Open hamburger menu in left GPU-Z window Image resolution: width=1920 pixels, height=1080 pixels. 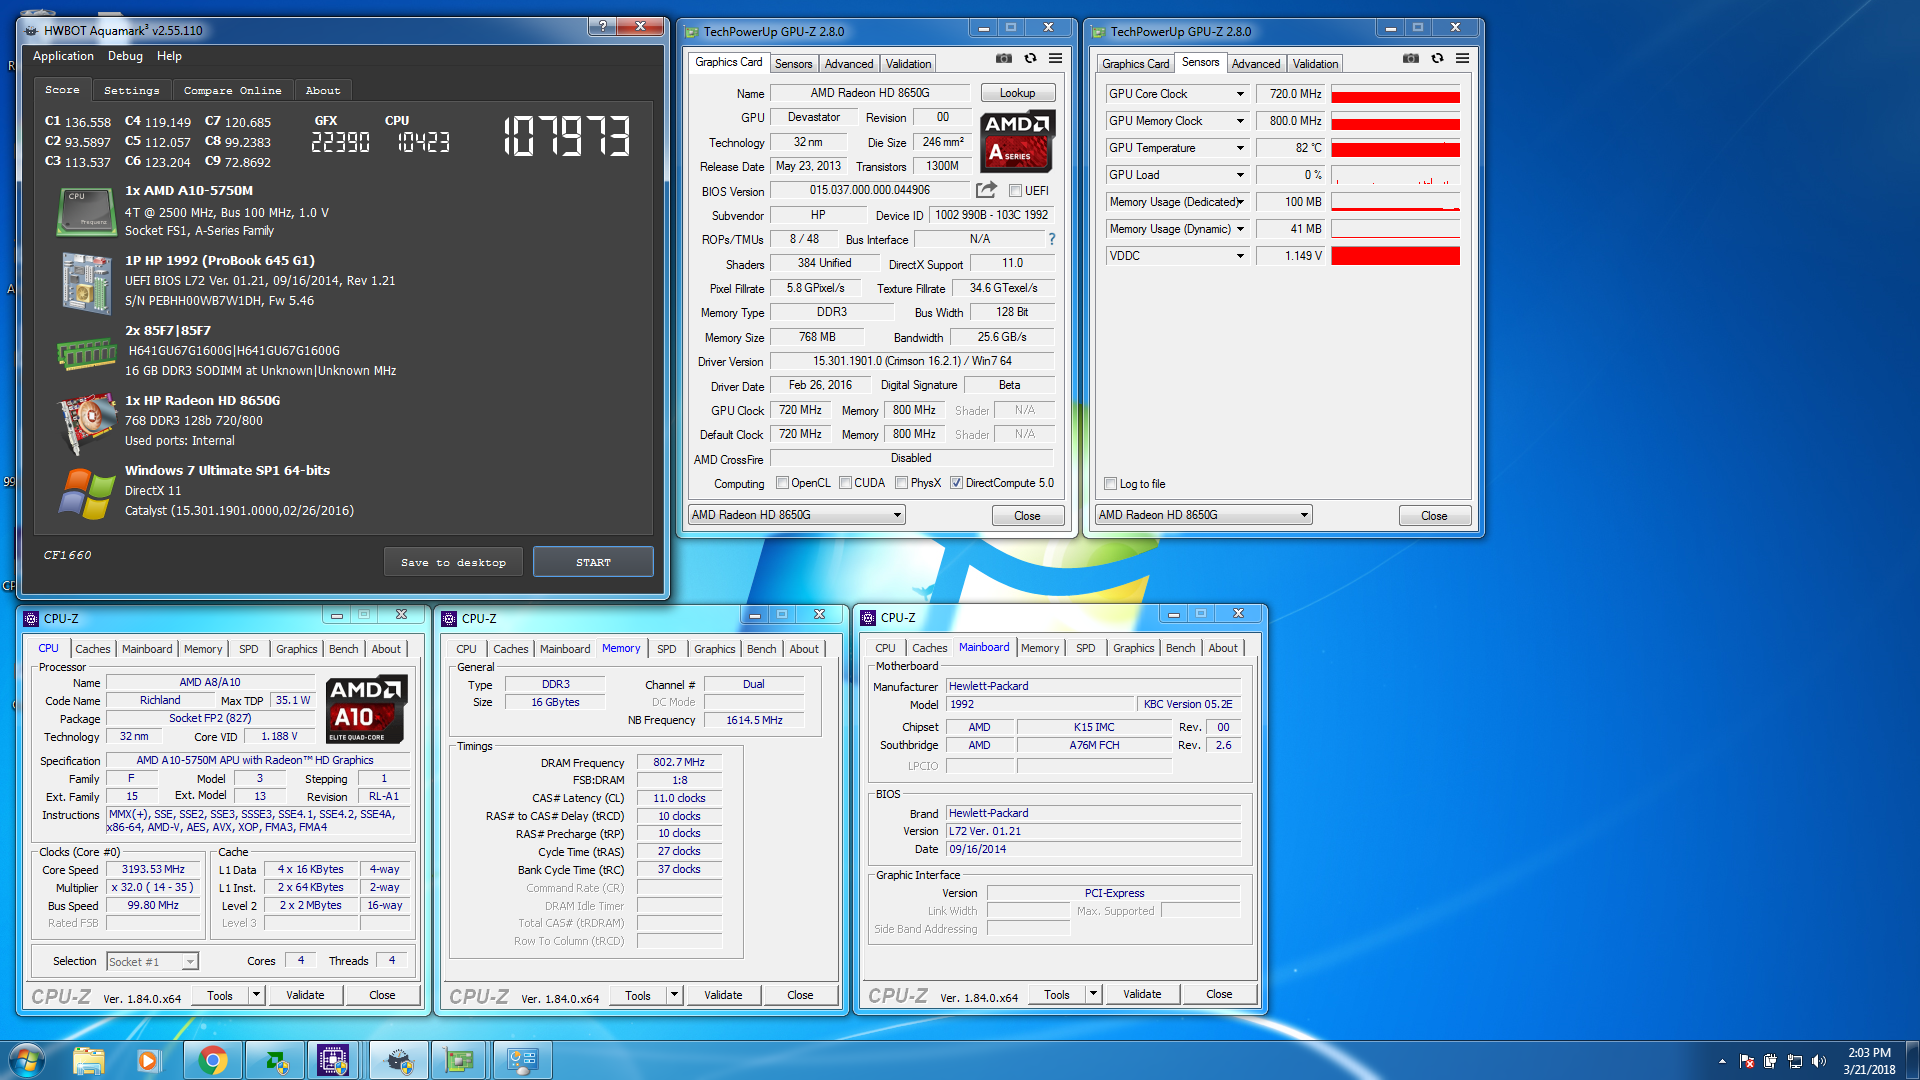(1055, 59)
